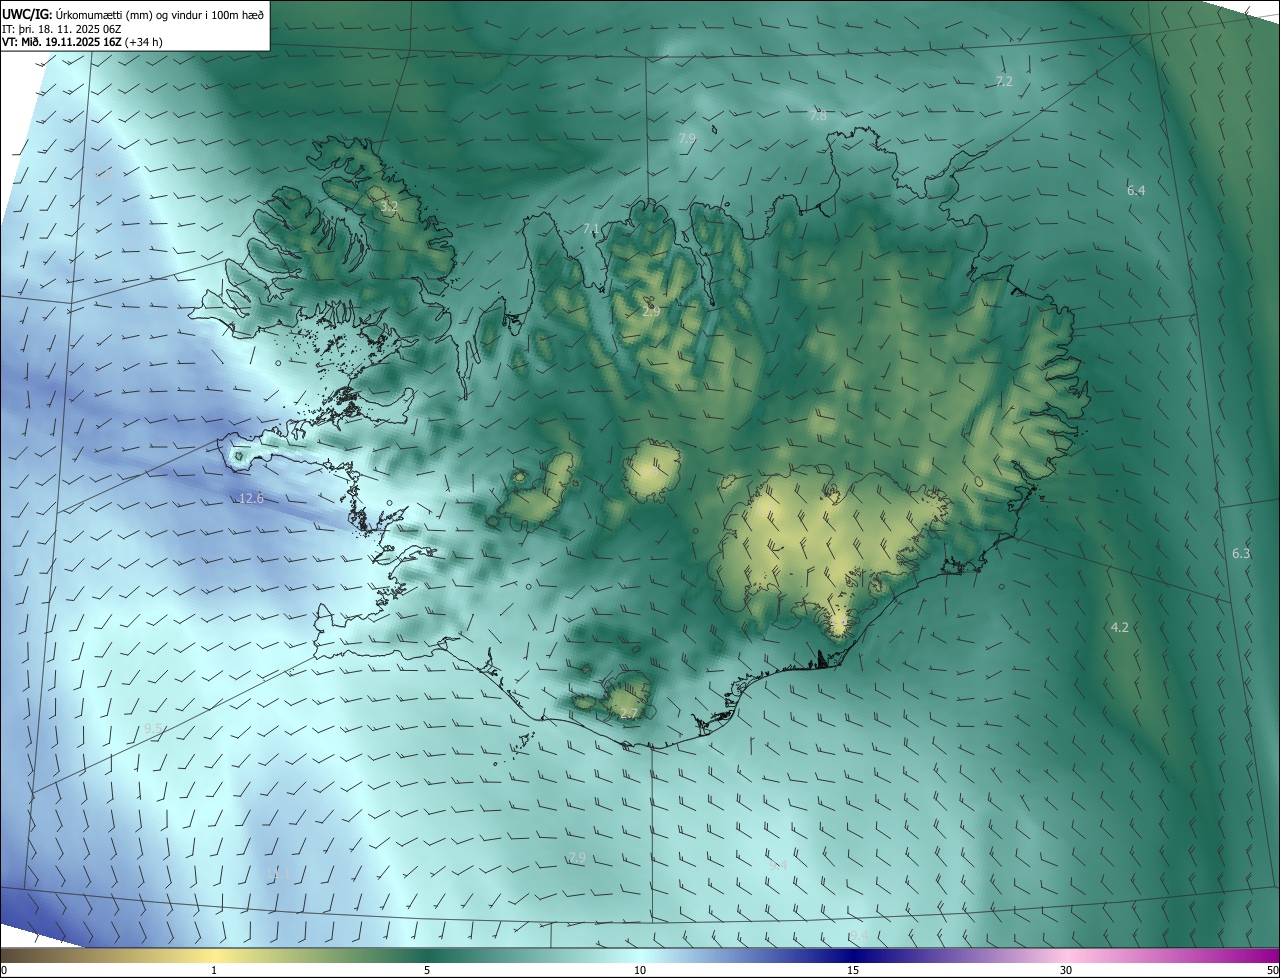Click the 4.2 value label on the map
Image resolution: width=1280 pixels, height=978 pixels.
pyautogui.click(x=1120, y=627)
